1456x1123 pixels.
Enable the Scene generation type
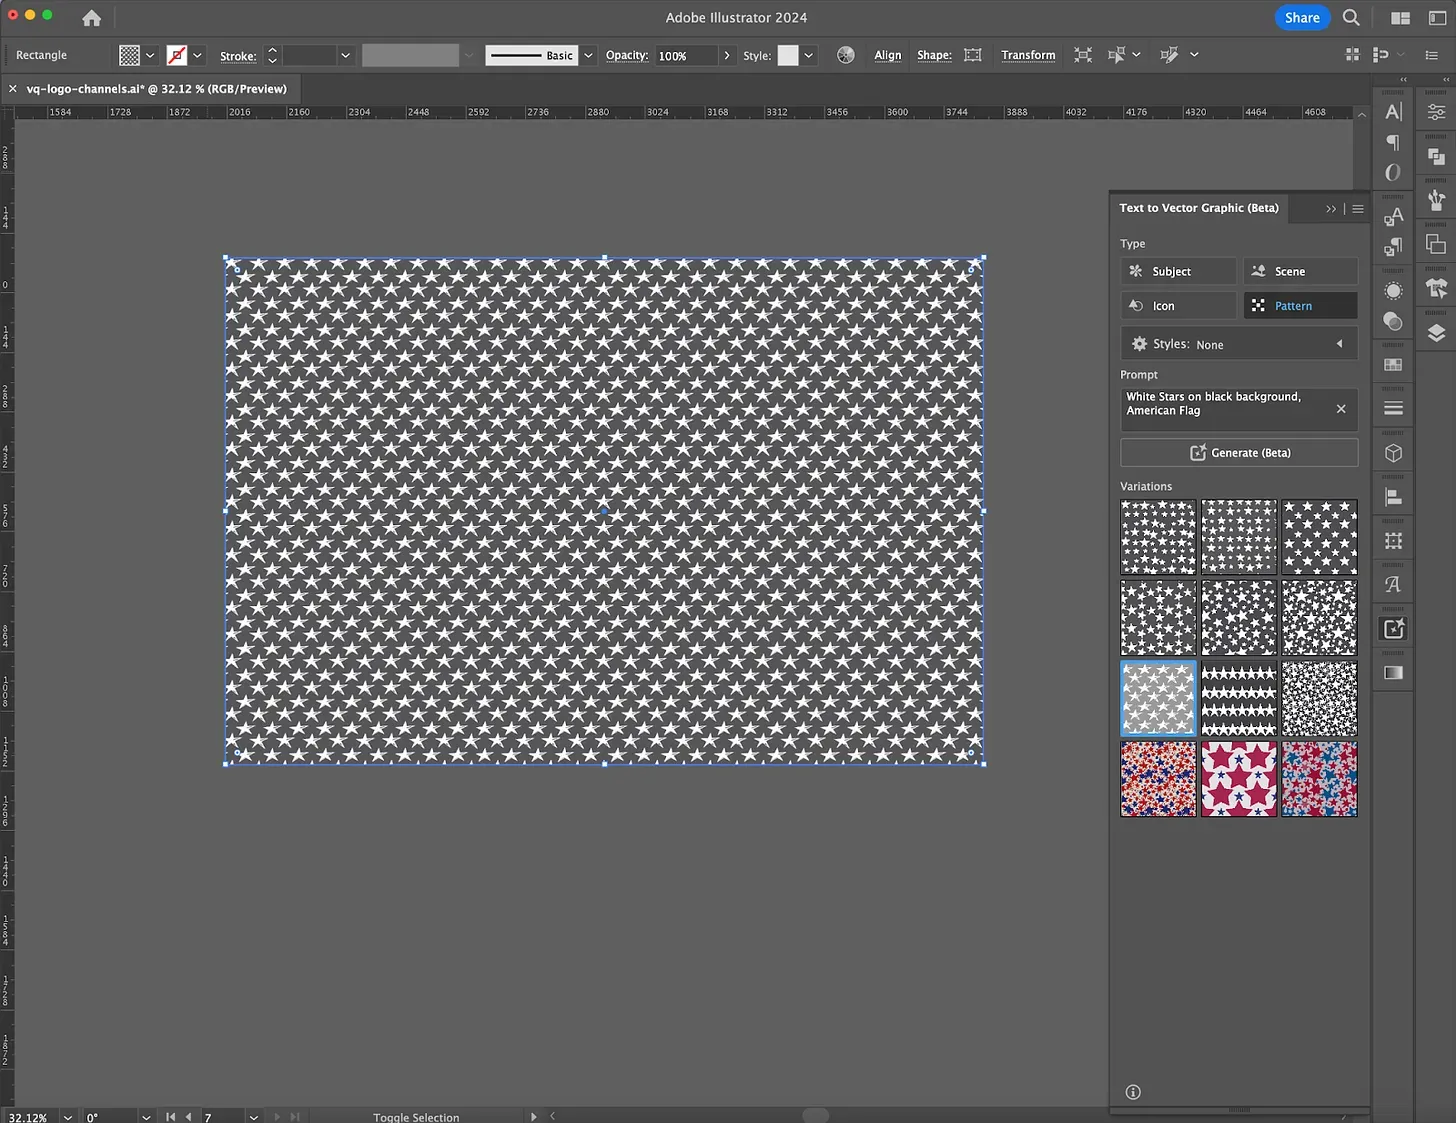pyautogui.click(x=1299, y=271)
